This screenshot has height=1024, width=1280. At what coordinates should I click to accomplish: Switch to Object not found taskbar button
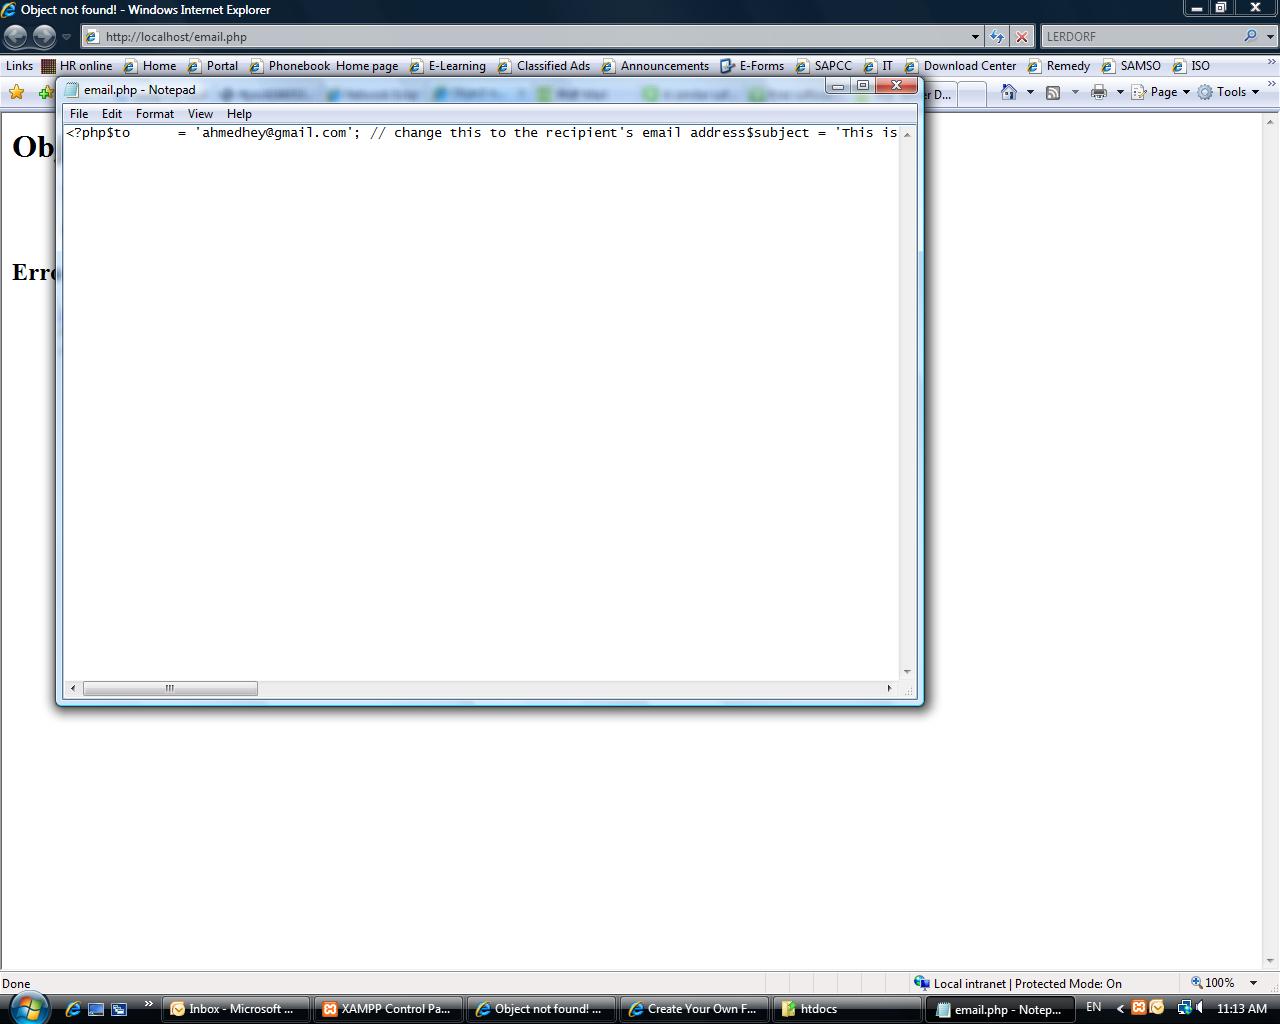click(541, 1009)
